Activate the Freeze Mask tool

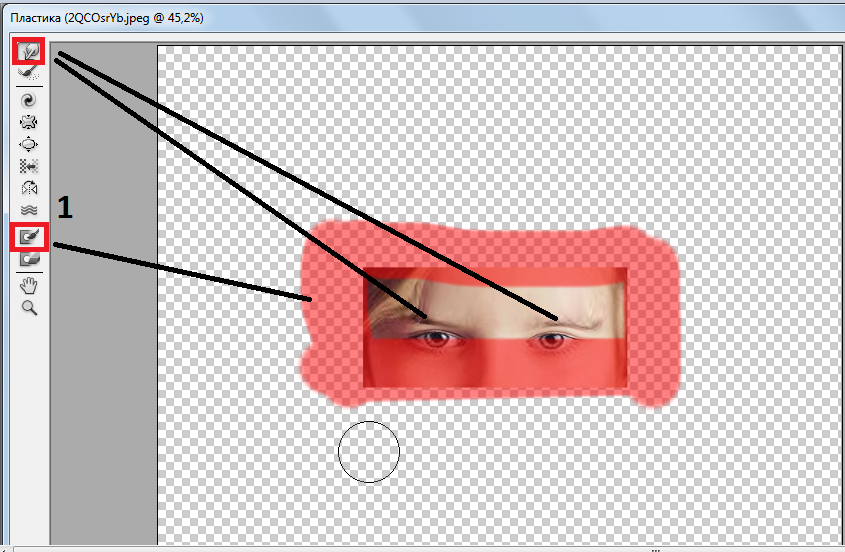pos(30,236)
